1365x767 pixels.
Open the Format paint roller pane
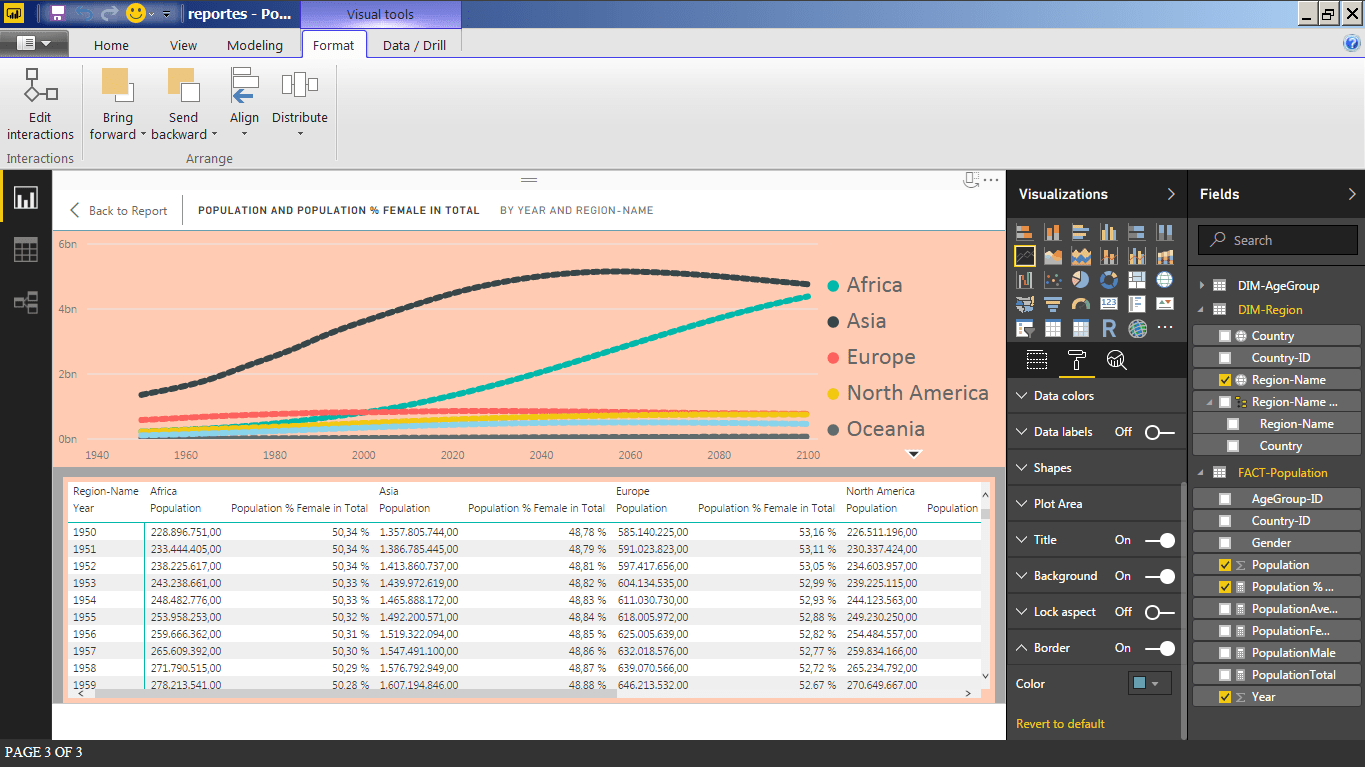tap(1076, 361)
